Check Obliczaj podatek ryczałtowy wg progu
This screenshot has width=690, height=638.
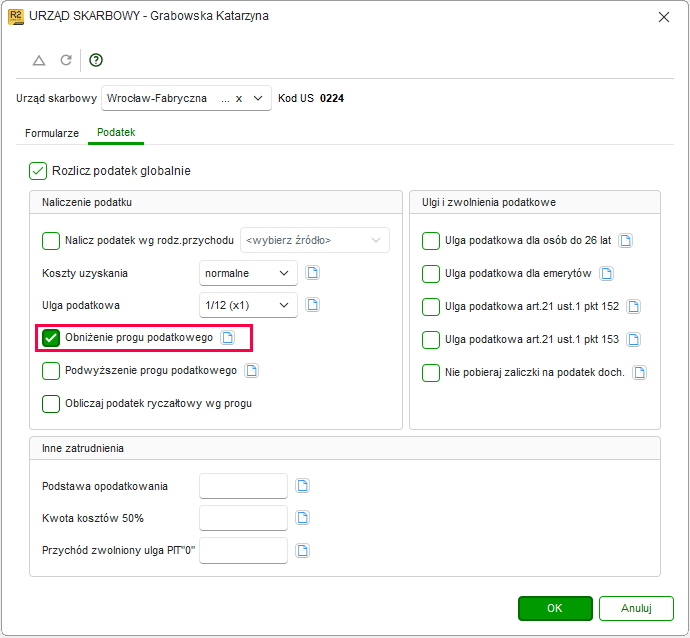click(51, 404)
